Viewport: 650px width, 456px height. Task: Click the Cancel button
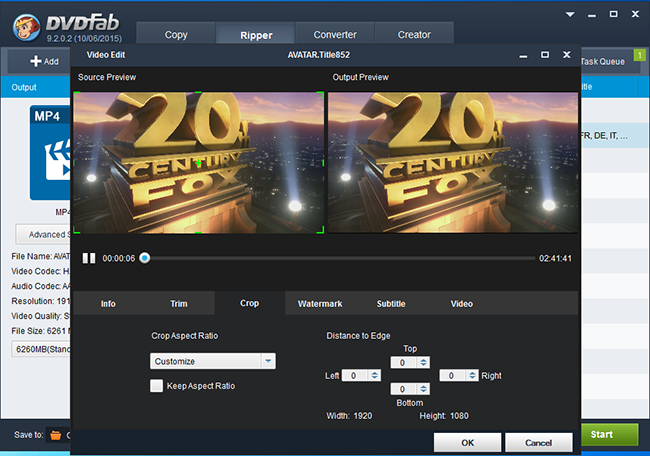(538, 442)
